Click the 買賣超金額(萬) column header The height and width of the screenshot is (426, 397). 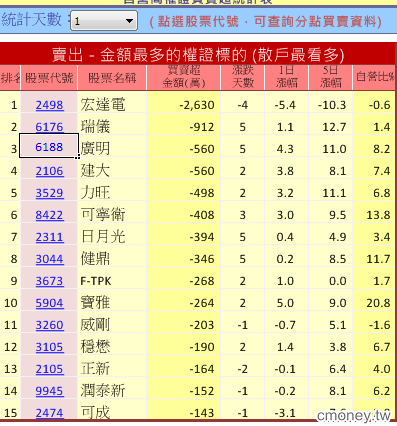click(183, 77)
